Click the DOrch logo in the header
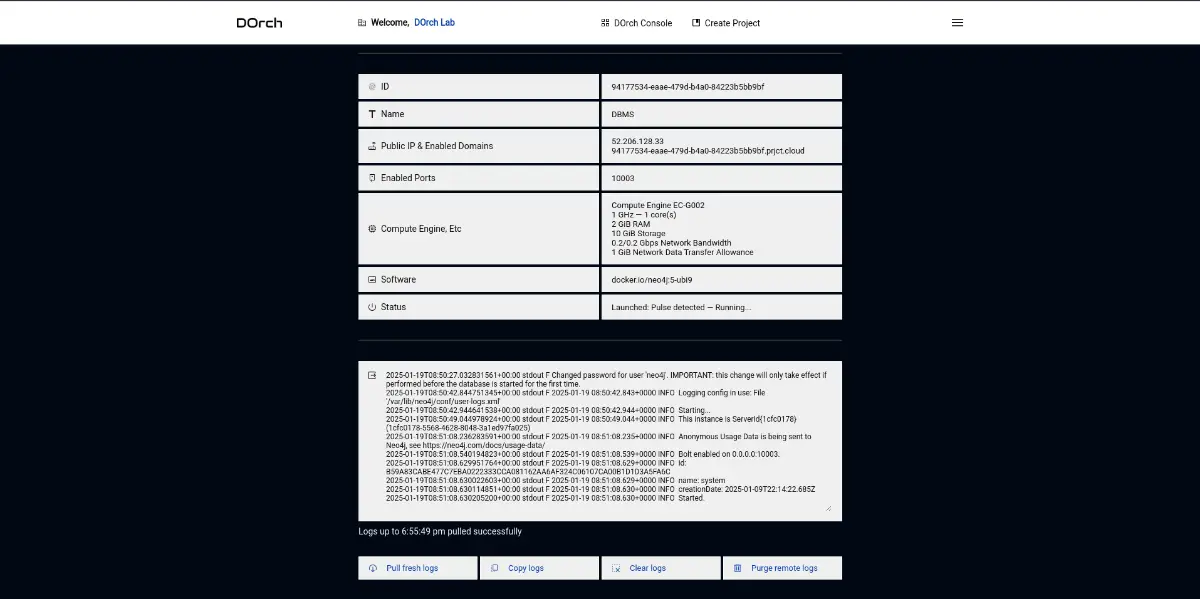 [259, 23]
